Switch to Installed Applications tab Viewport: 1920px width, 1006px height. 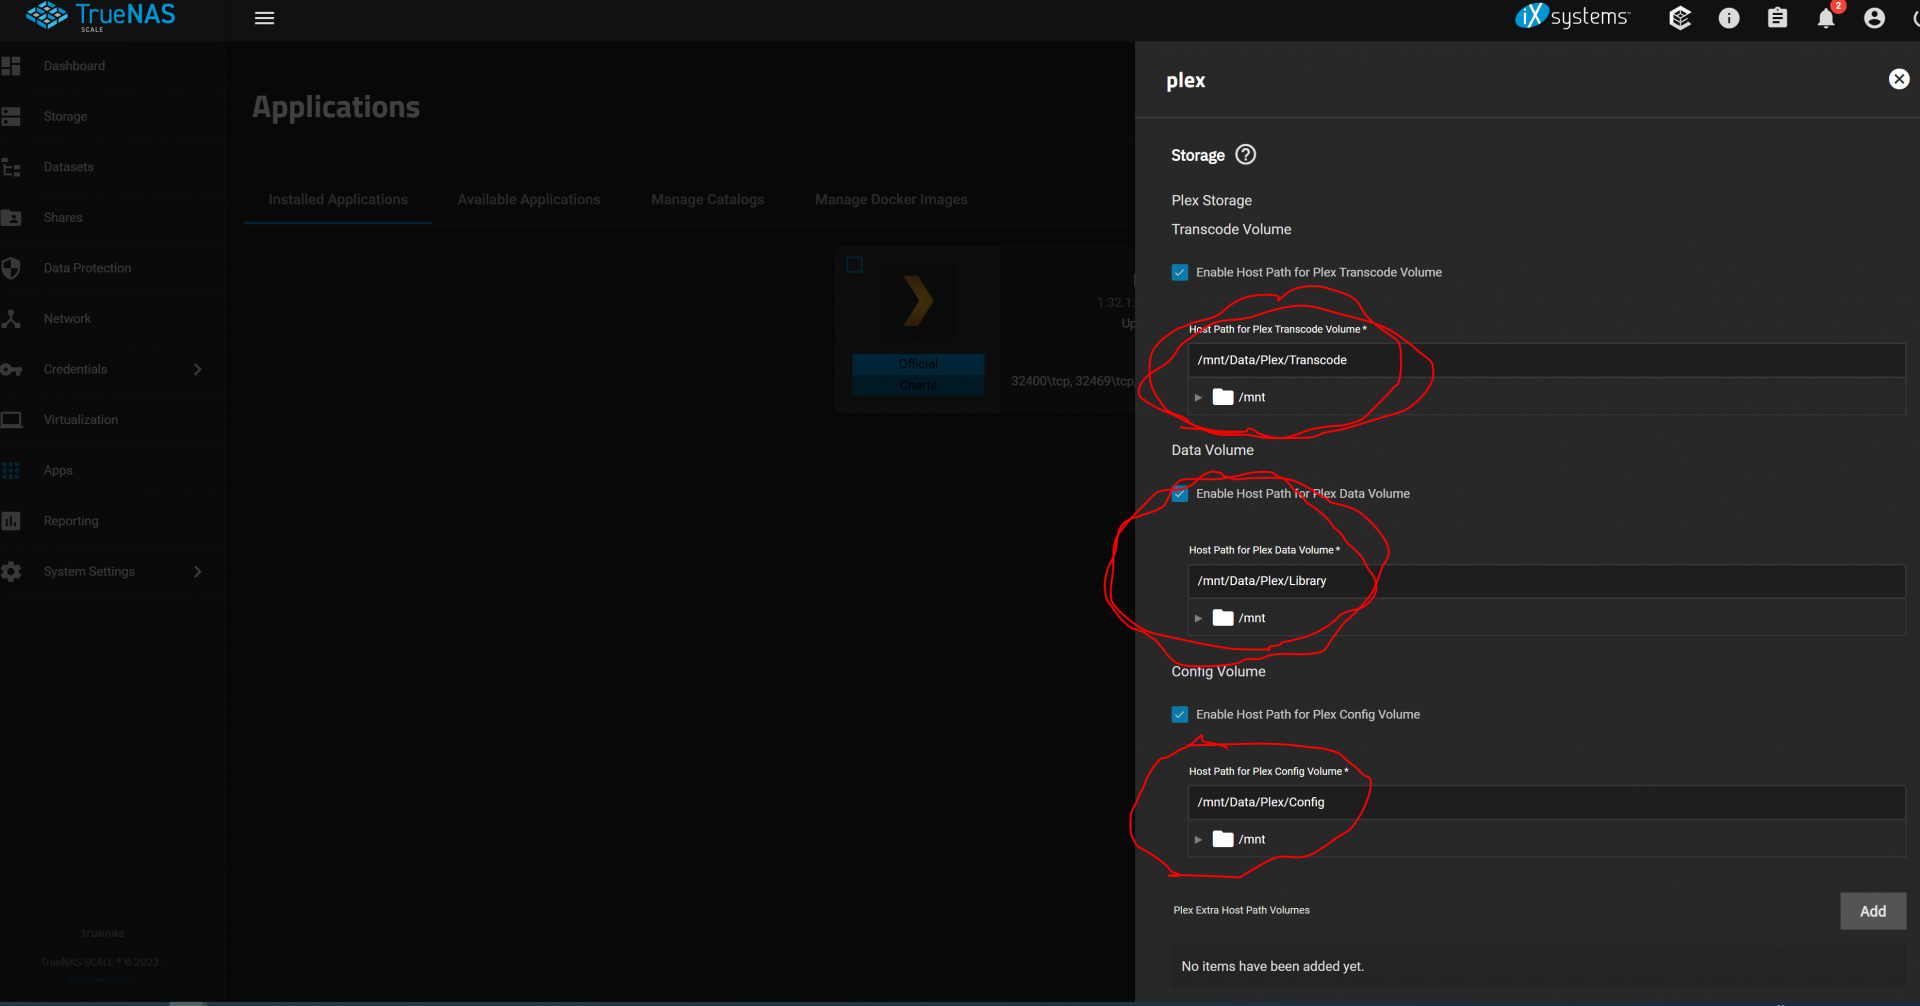pyautogui.click(x=338, y=200)
